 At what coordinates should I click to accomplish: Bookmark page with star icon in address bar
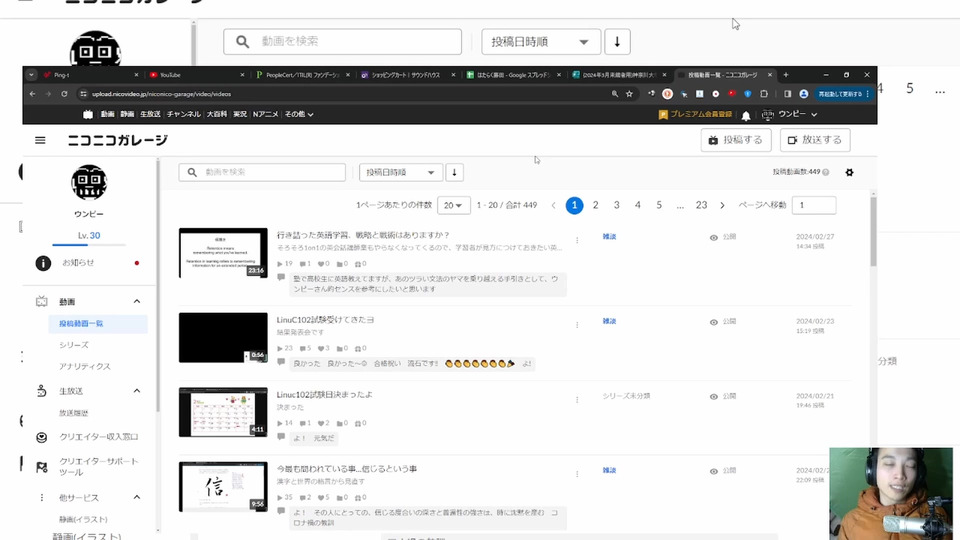(x=629, y=94)
